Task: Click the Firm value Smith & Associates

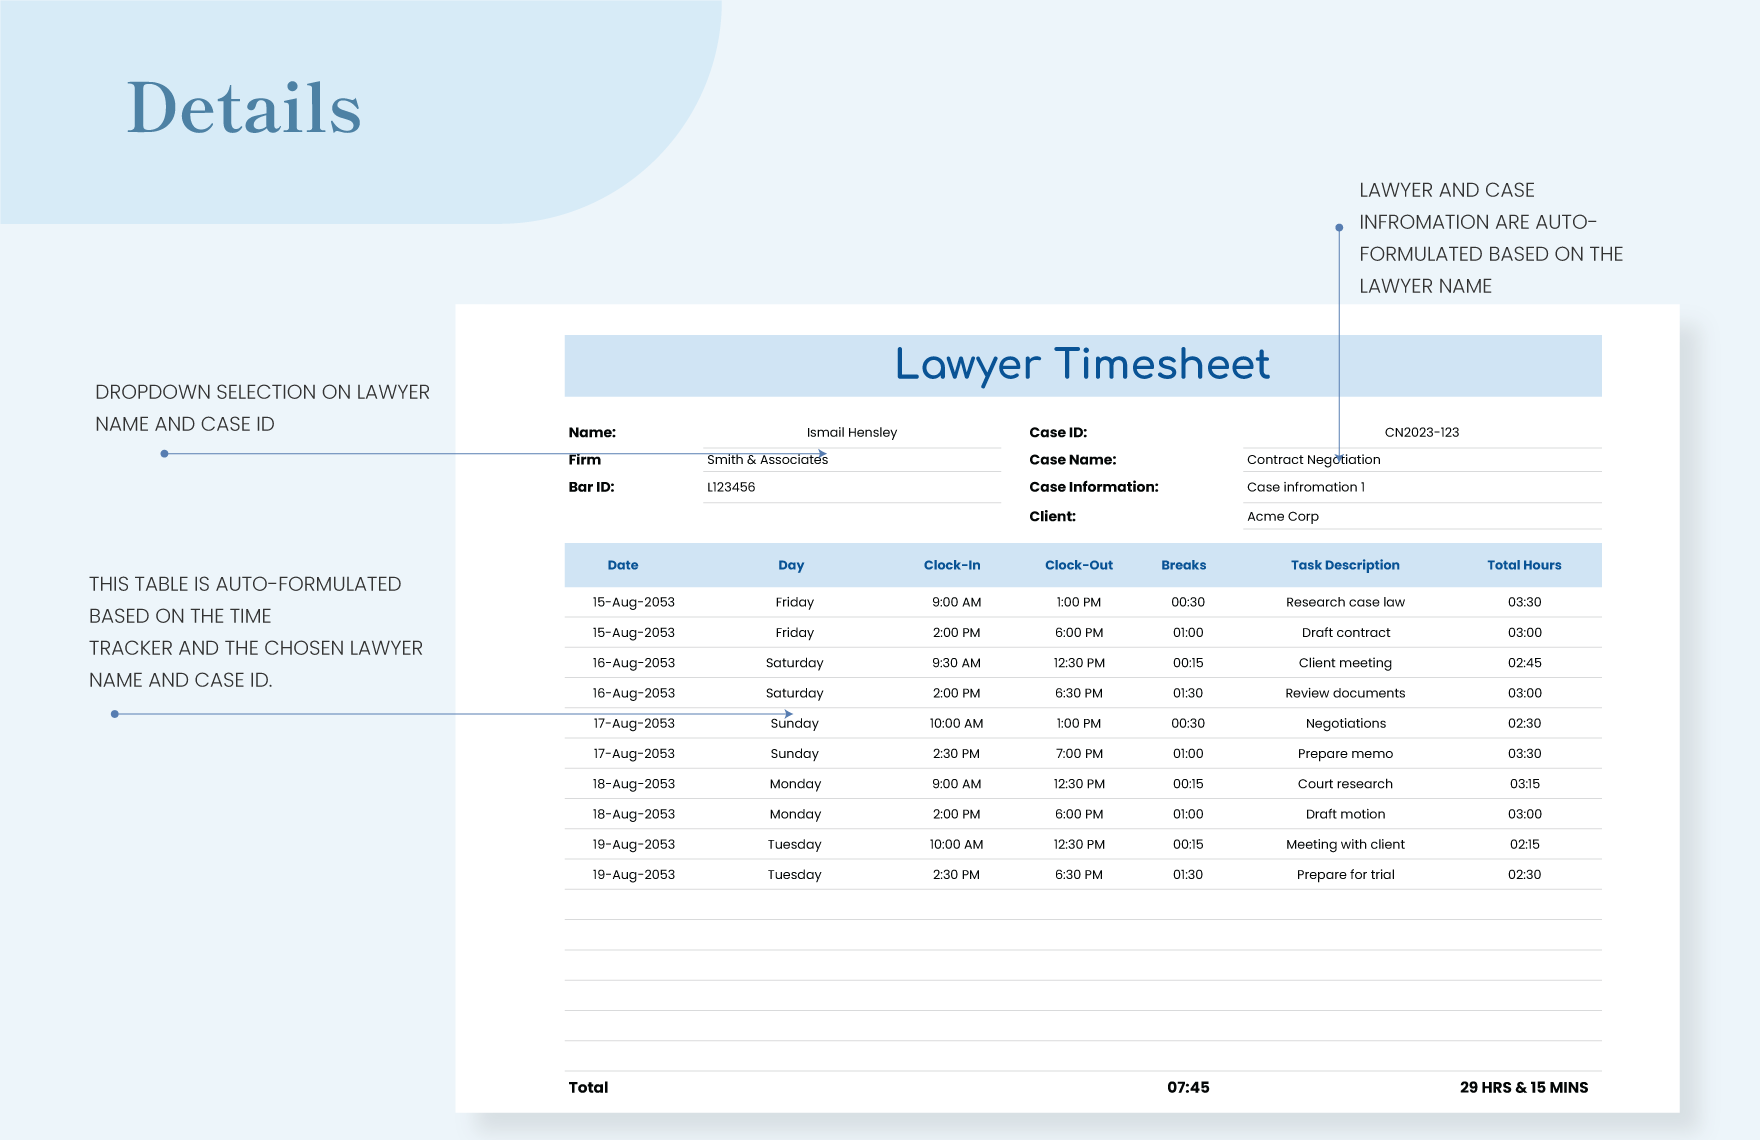Action: pyautogui.click(x=767, y=459)
